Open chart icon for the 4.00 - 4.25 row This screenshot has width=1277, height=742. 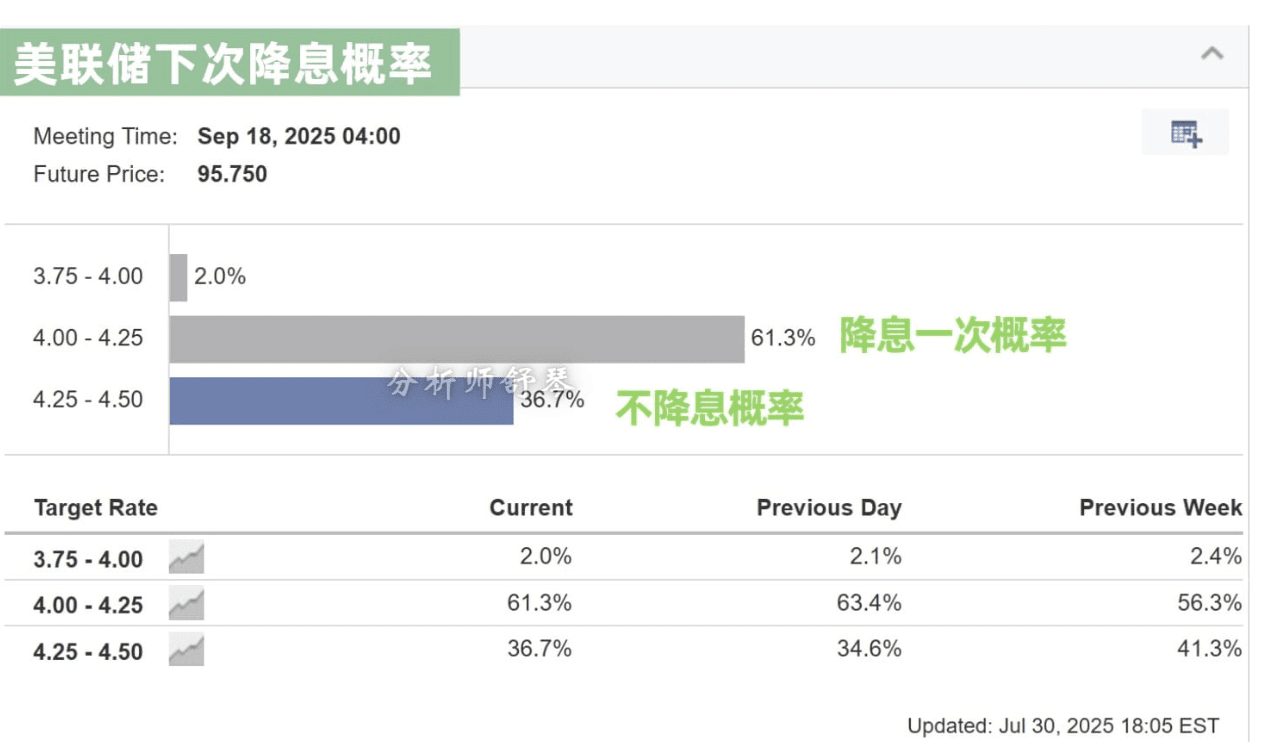tap(186, 604)
